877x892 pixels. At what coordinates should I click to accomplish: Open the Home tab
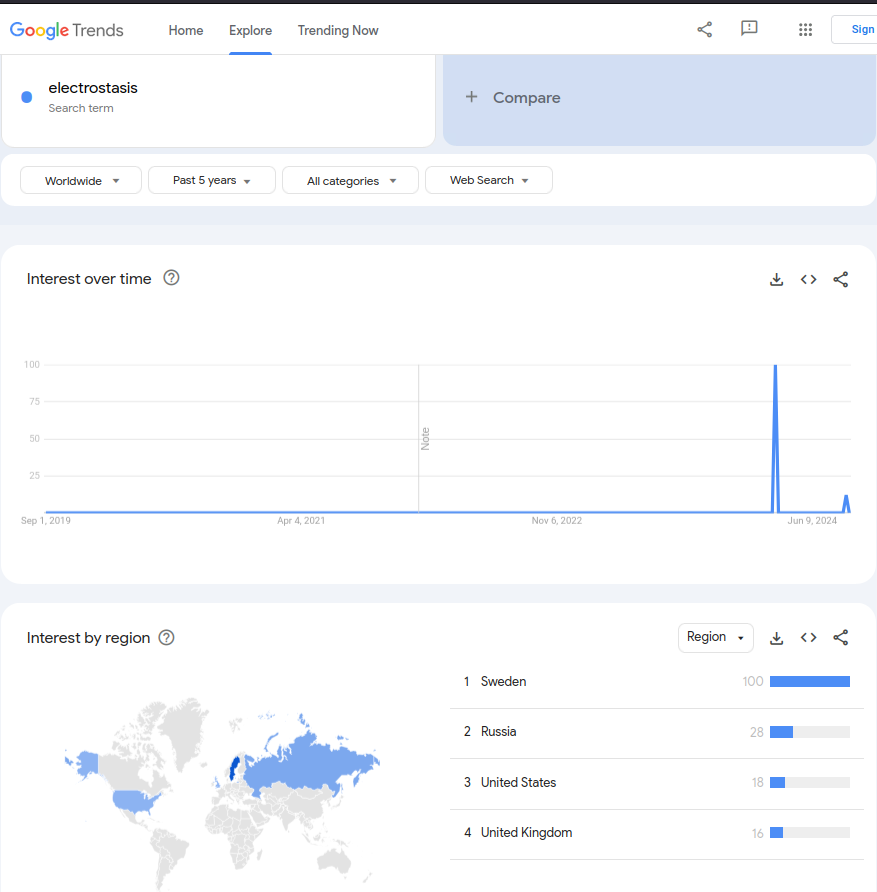185,30
